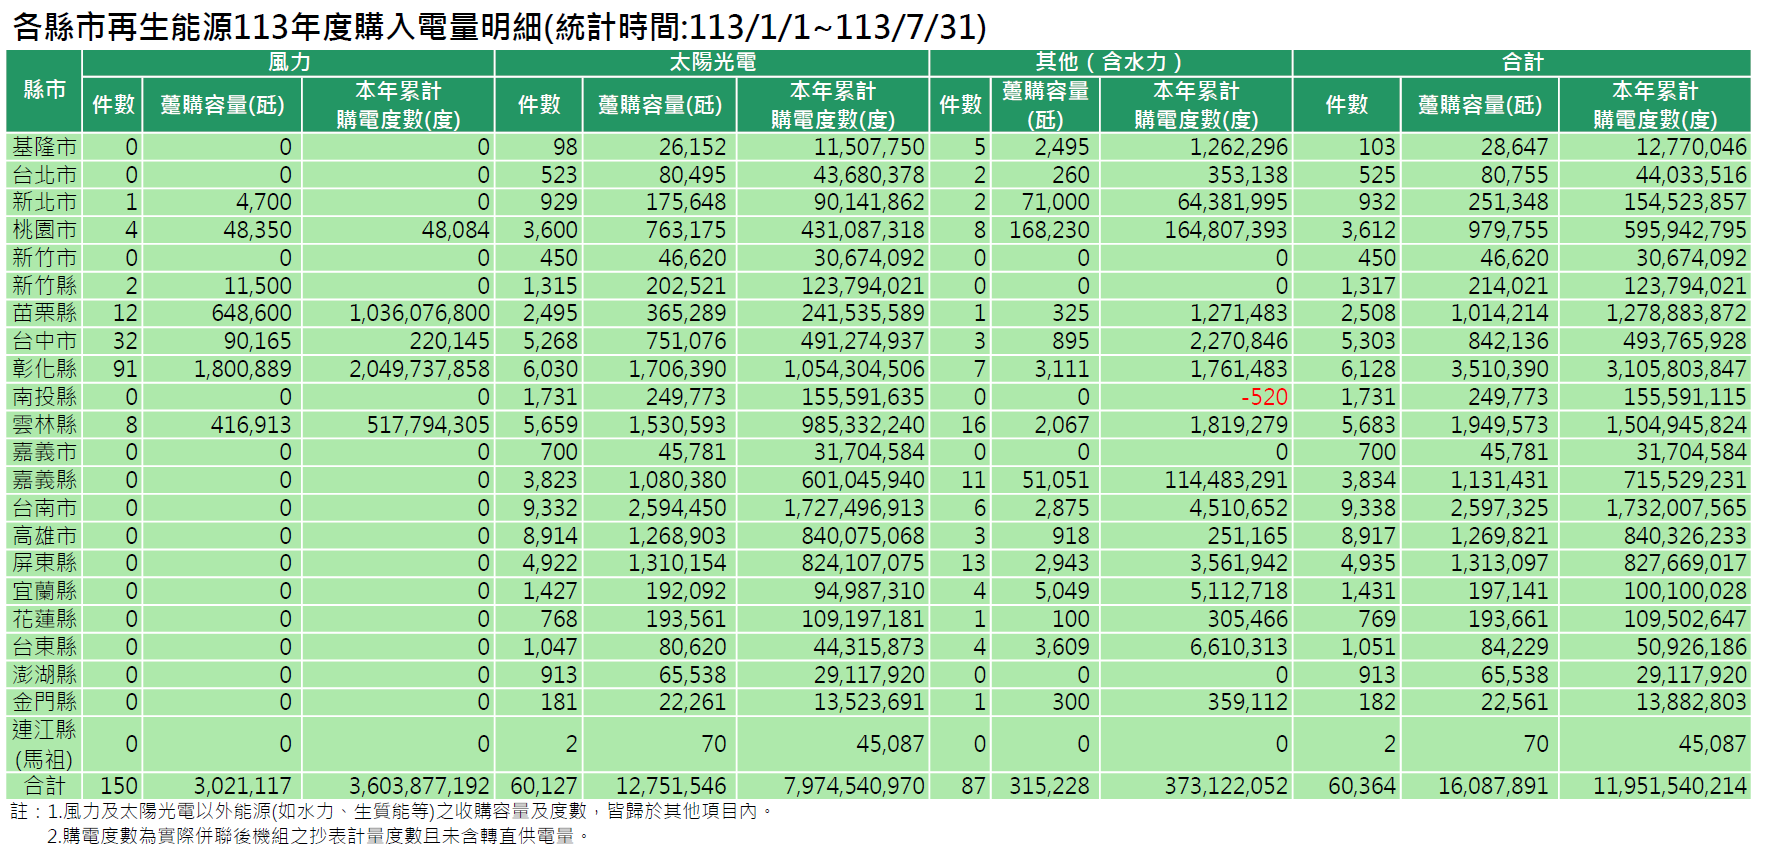Click the value 13,523,691 in 金門縣 row

point(869,702)
